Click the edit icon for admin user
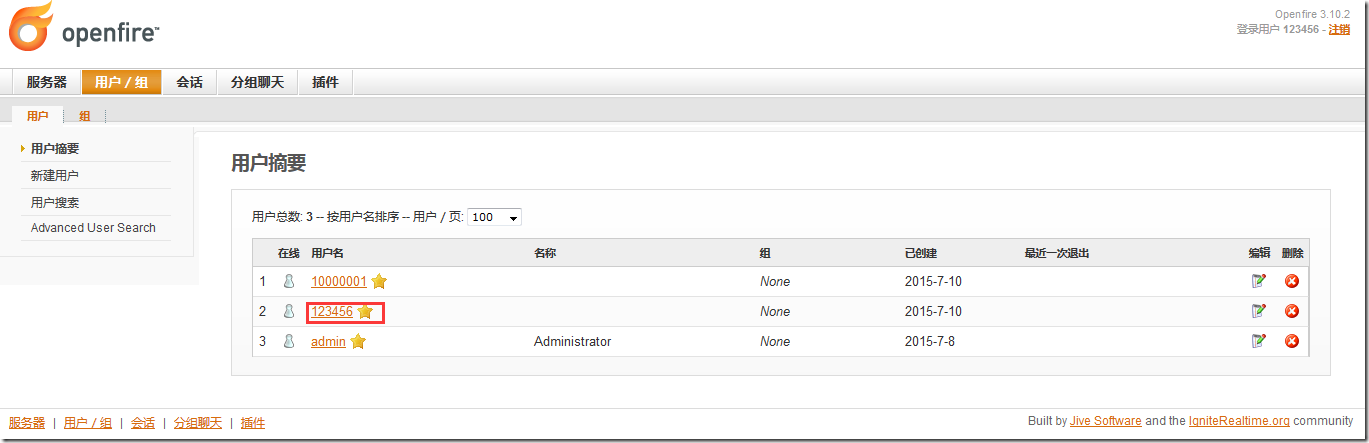 pos(1258,341)
